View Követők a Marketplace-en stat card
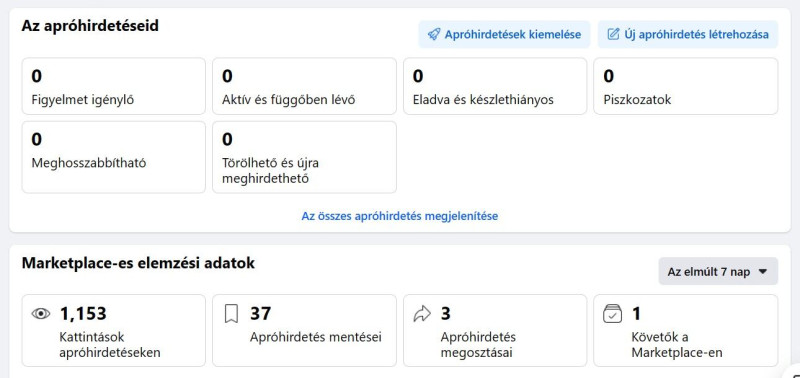The height and width of the screenshot is (378, 800). tap(686, 330)
